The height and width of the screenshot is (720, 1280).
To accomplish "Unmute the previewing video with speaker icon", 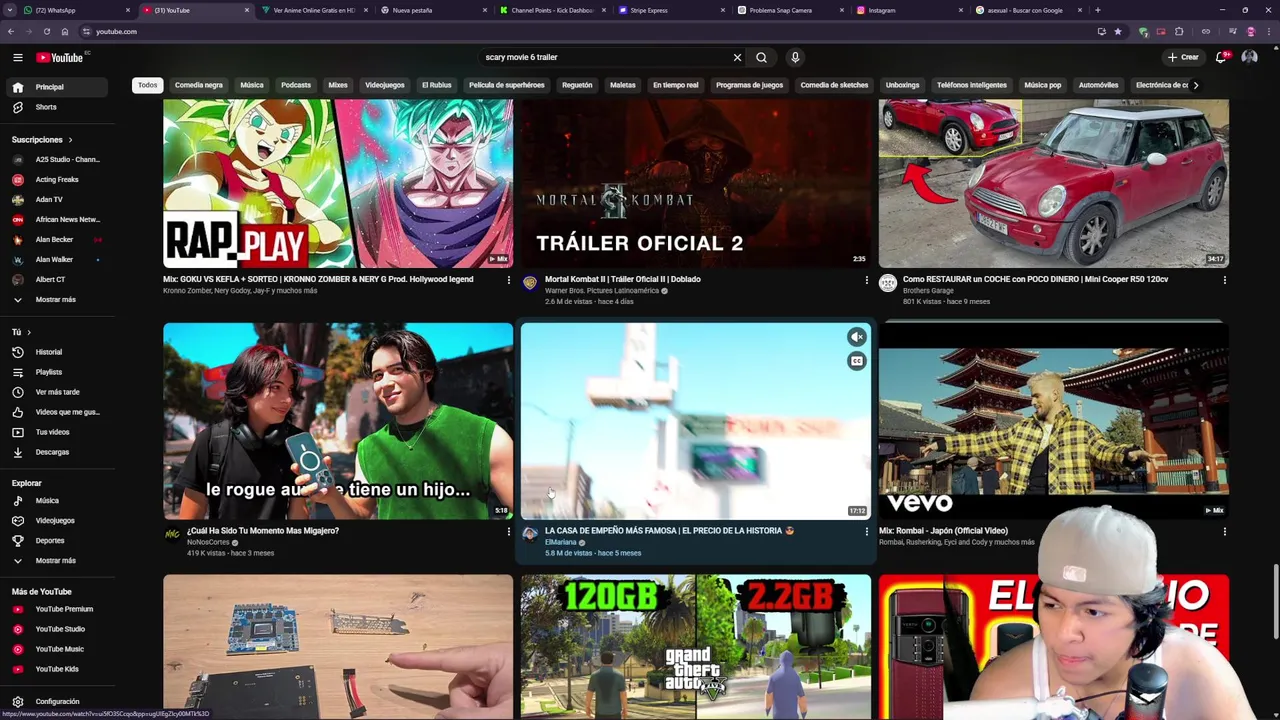I will [856, 337].
